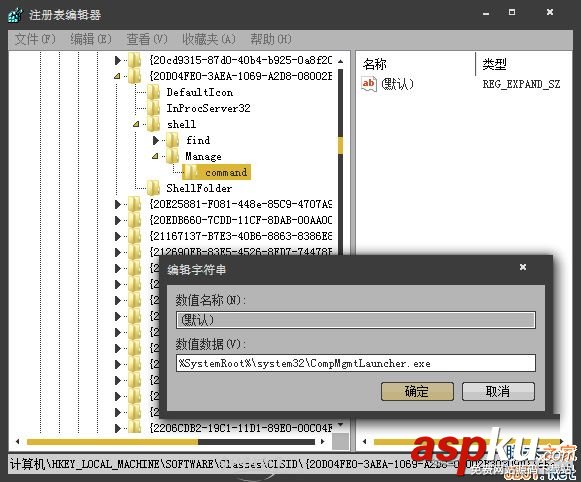Close the 编辑字符串 dialog
Screen dimensions: 581x482
pyautogui.click(x=523, y=267)
